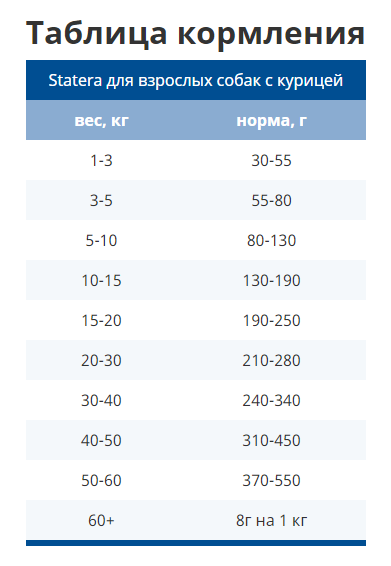
Task: Select the 1-3 weight cell
Action: tap(101, 160)
